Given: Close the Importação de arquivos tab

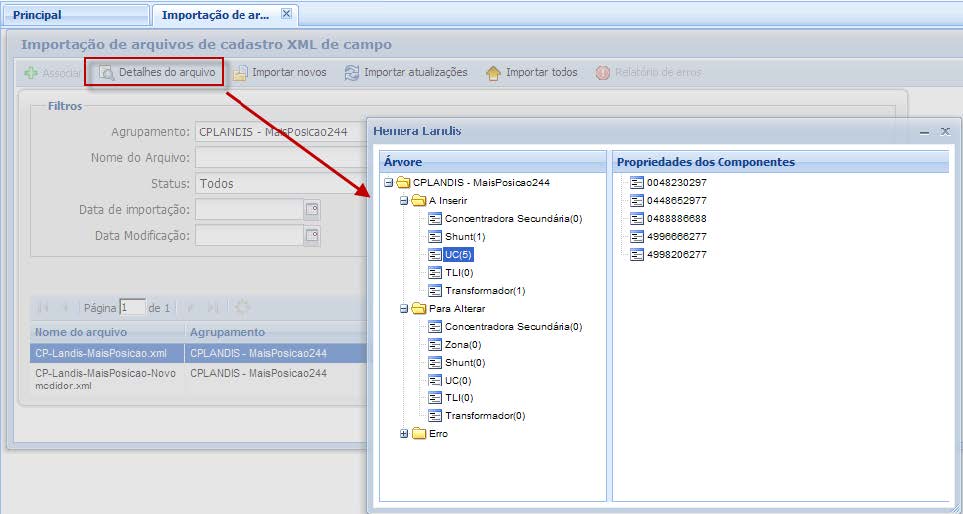Looking at the screenshot, I should click(286, 14).
